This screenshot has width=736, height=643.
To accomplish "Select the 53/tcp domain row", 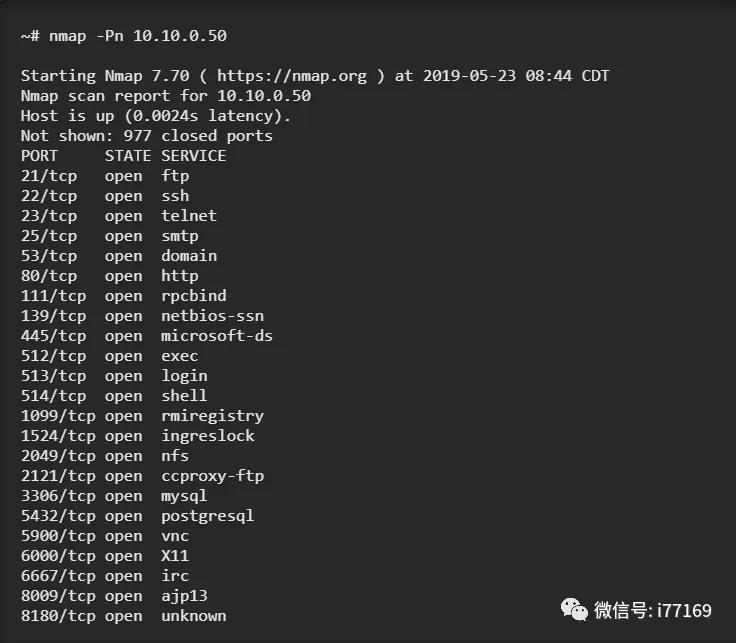I will [x=119, y=256].
